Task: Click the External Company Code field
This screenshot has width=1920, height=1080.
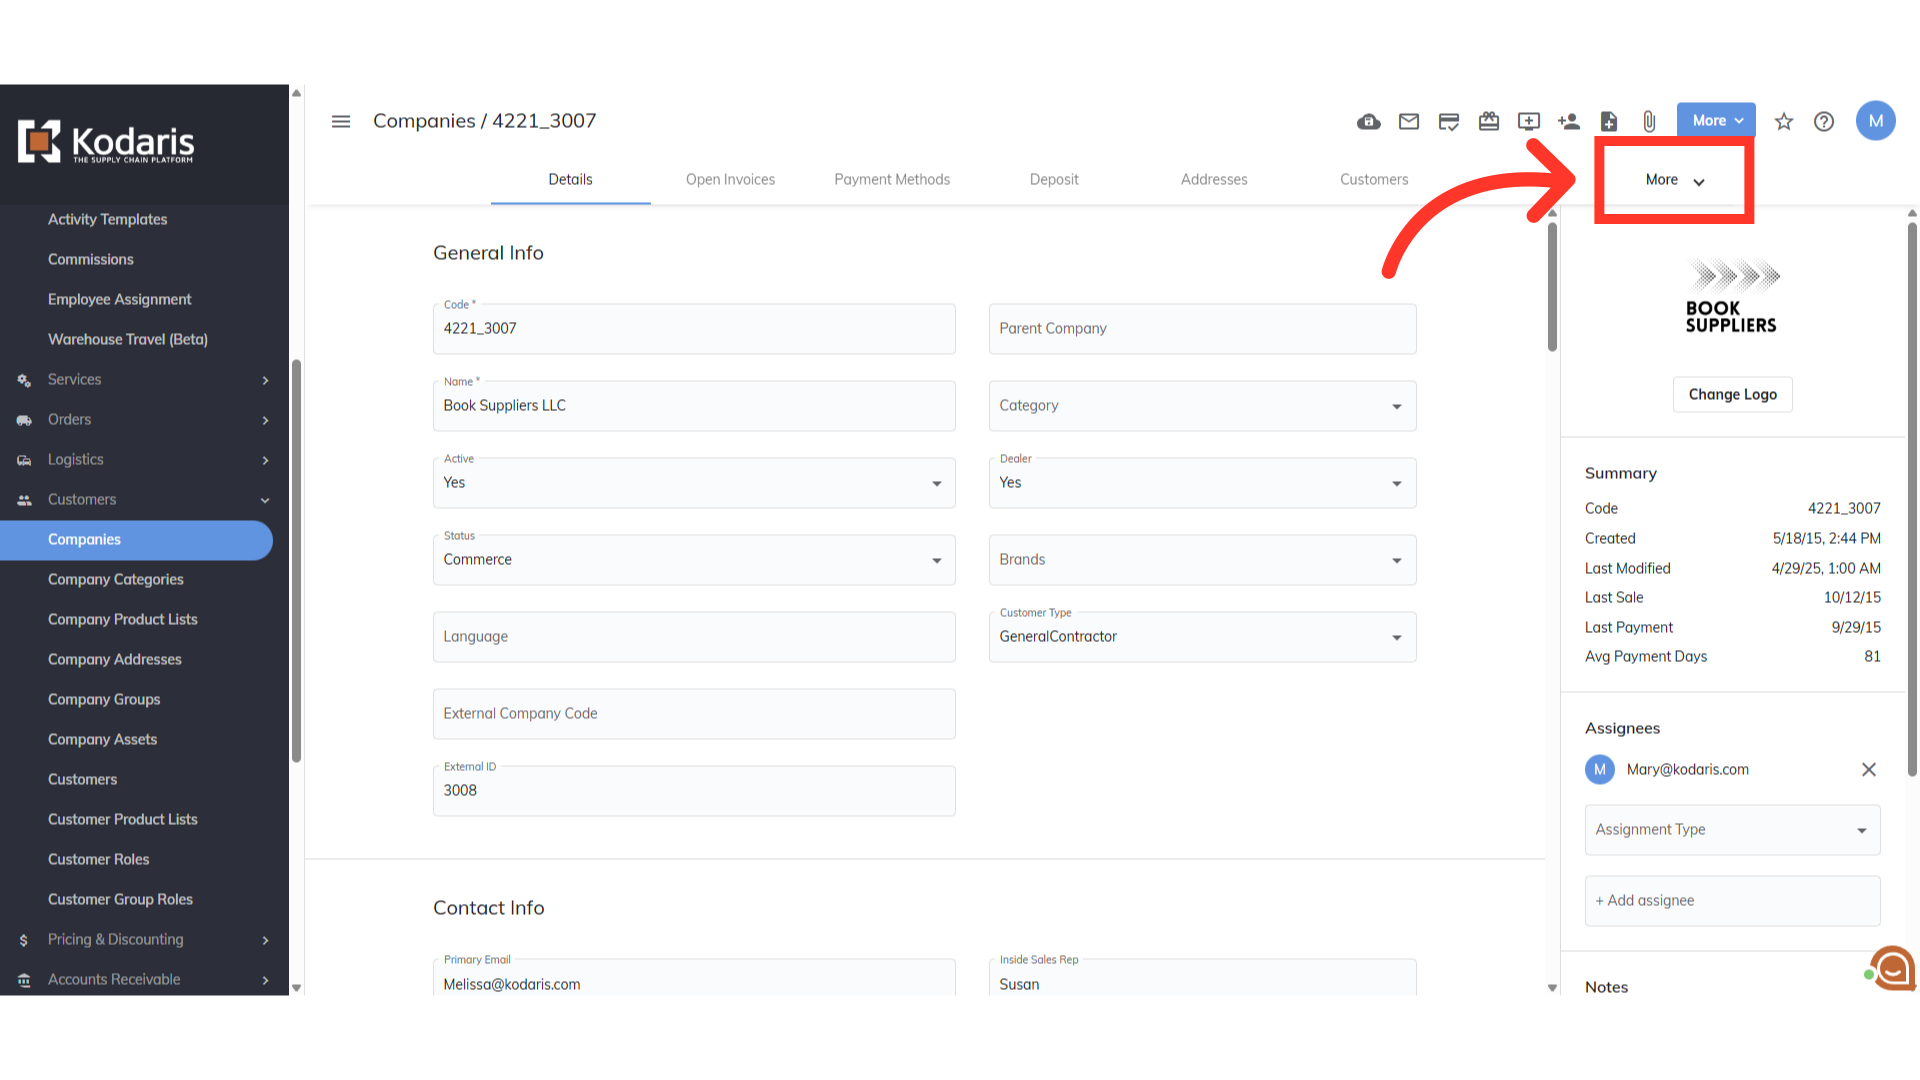Action: [693, 714]
